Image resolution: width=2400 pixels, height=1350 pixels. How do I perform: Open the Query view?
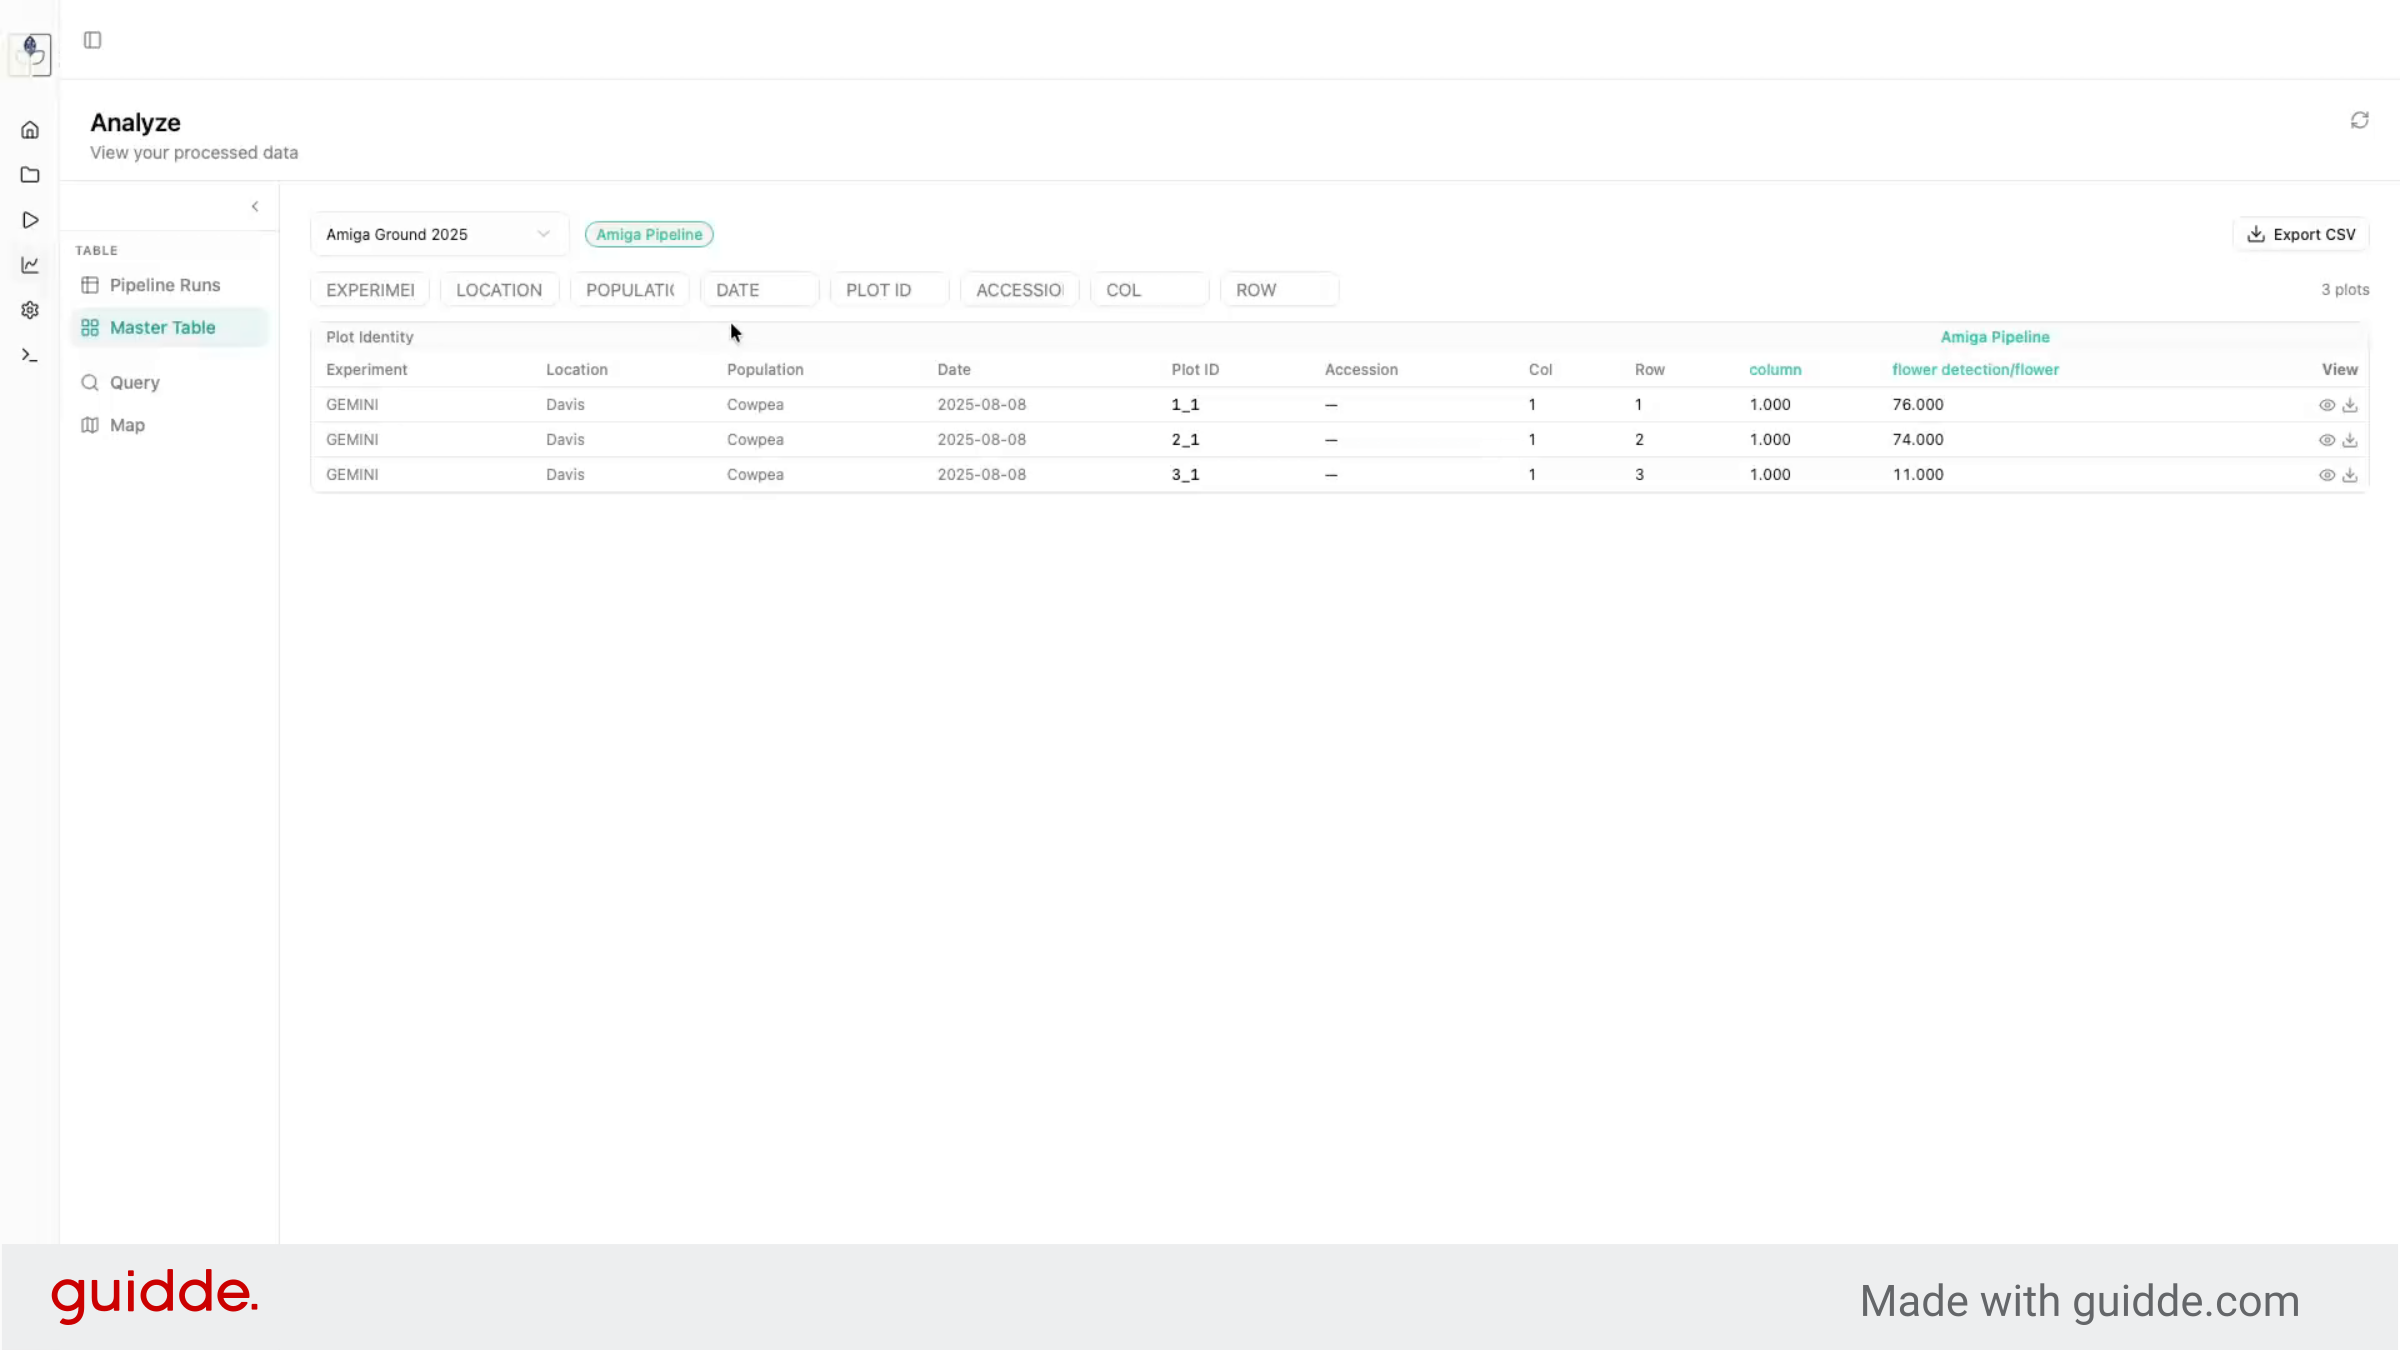[x=170, y=382]
